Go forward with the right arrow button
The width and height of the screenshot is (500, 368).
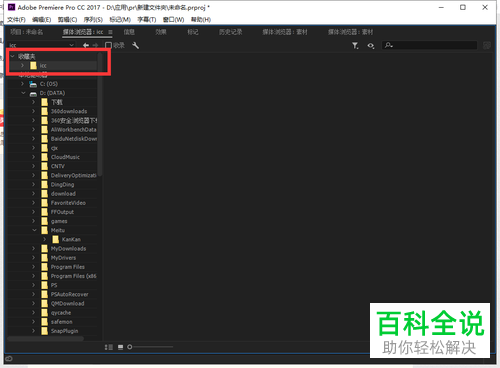click(x=96, y=45)
